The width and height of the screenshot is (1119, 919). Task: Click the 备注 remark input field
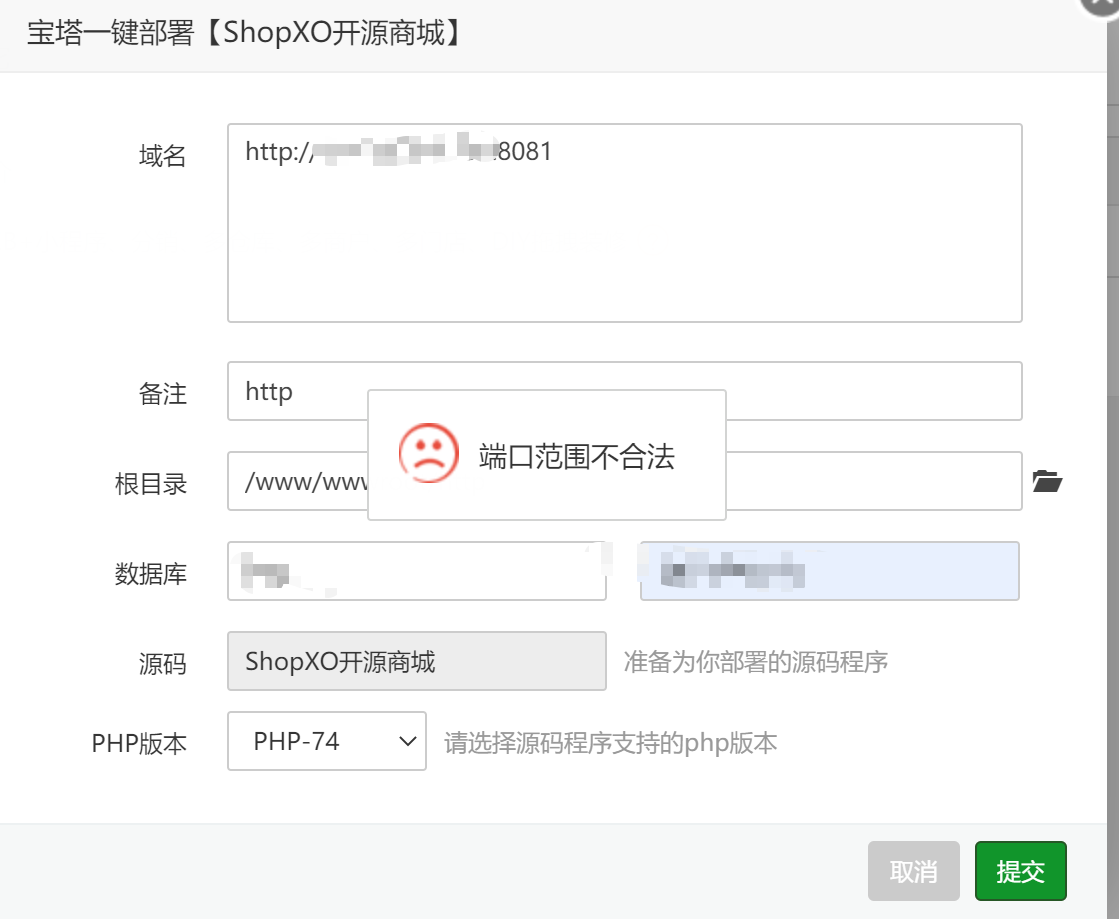click(x=624, y=391)
